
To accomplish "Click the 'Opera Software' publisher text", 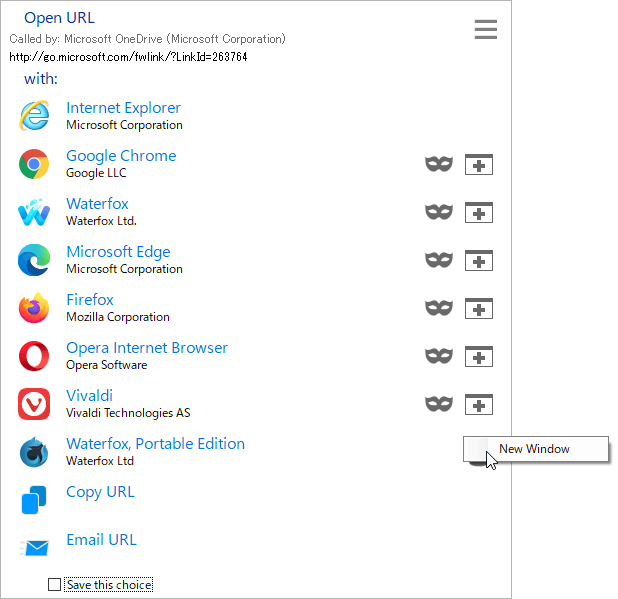I will pyautogui.click(x=106, y=365).
